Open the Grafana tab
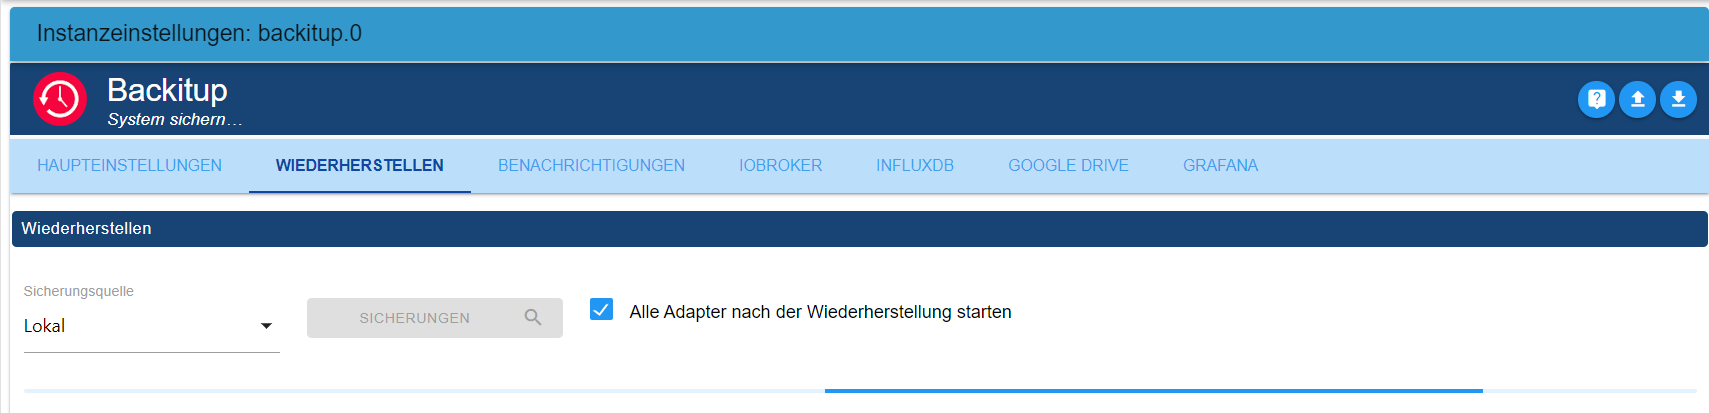The image size is (1709, 413). point(1220,166)
